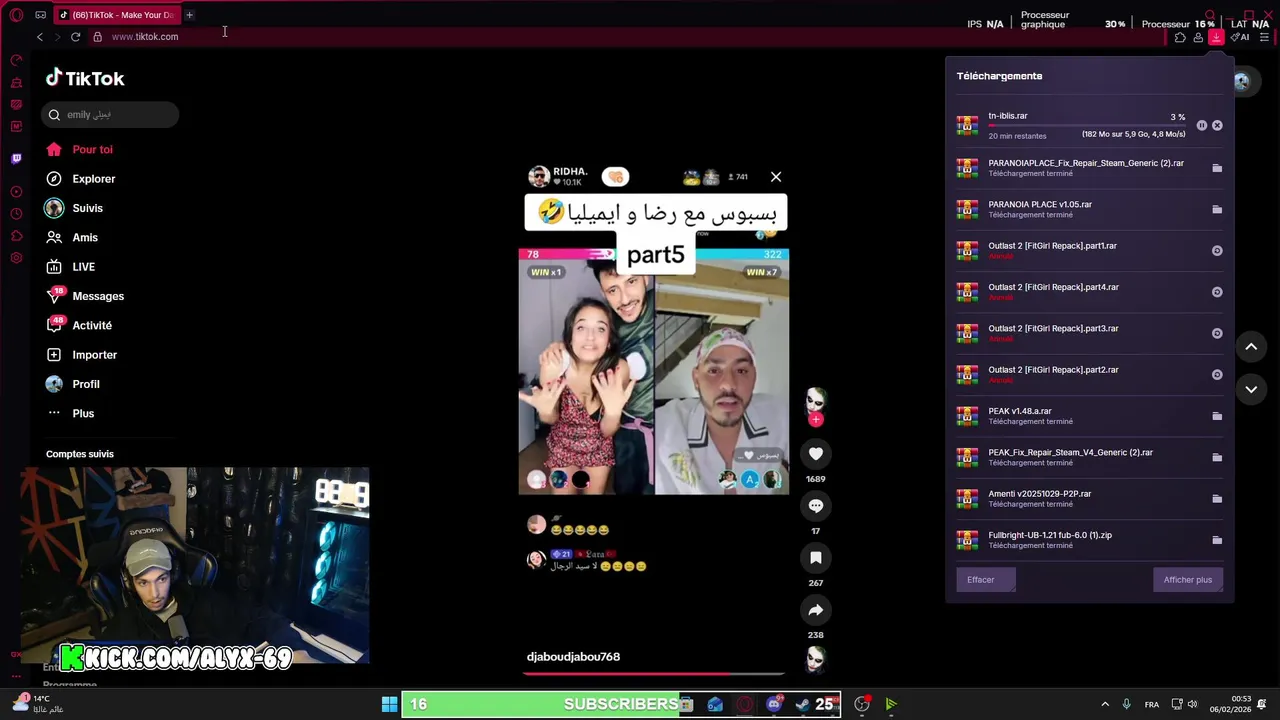Retry Outlast 2 part4.rar download
This screenshot has height=720, width=1280.
tap(1217, 292)
